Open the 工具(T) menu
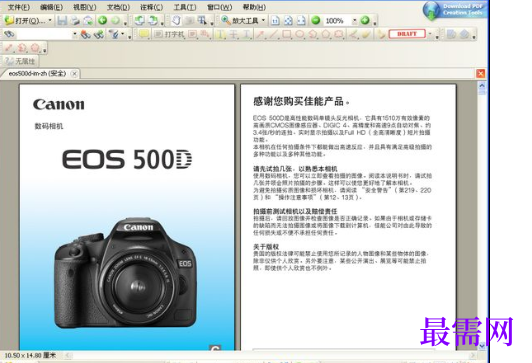The height and width of the screenshot is (363, 532). (x=185, y=7)
